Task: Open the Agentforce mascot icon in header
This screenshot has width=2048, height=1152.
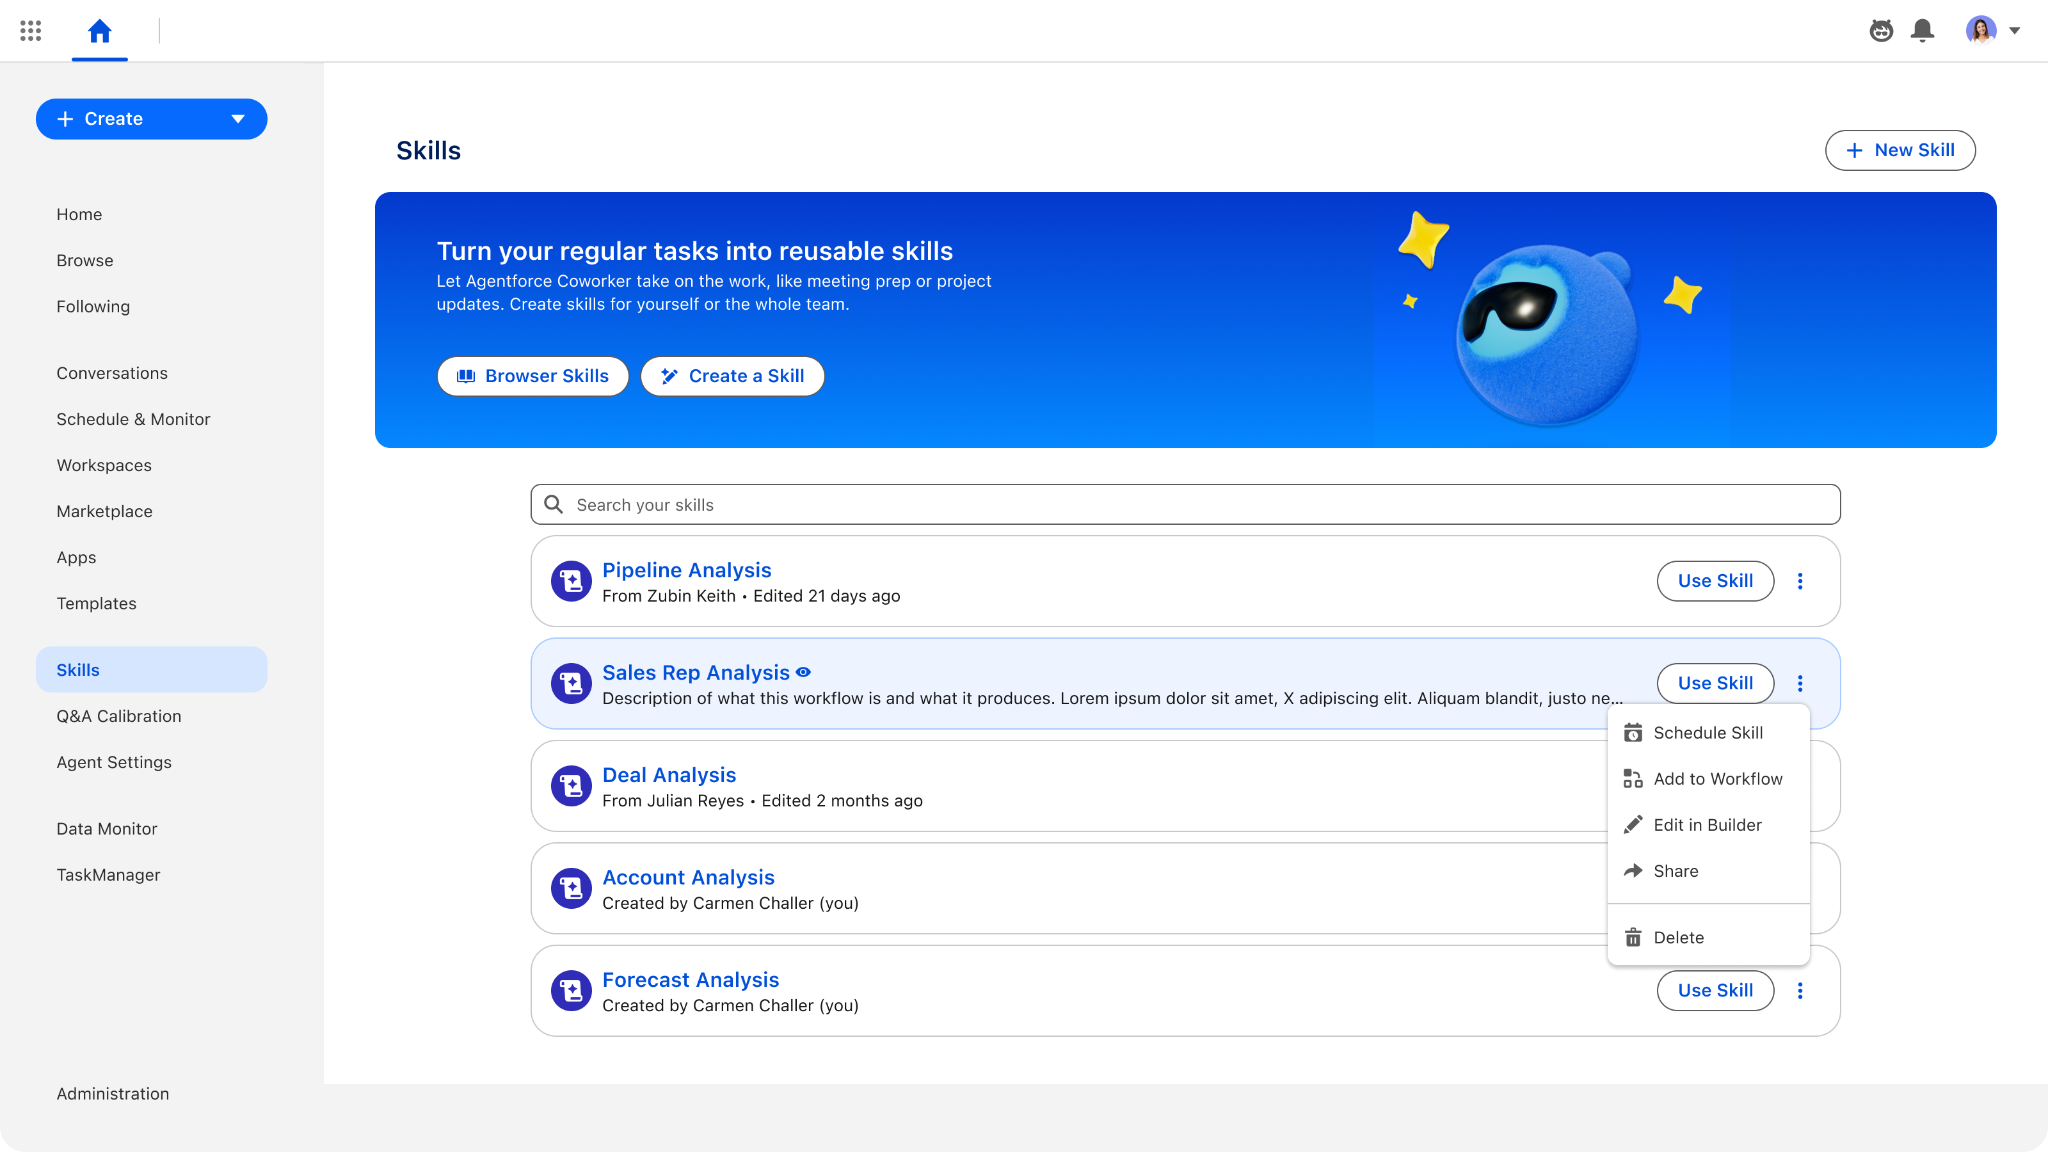Action: tap(1881, 31)
